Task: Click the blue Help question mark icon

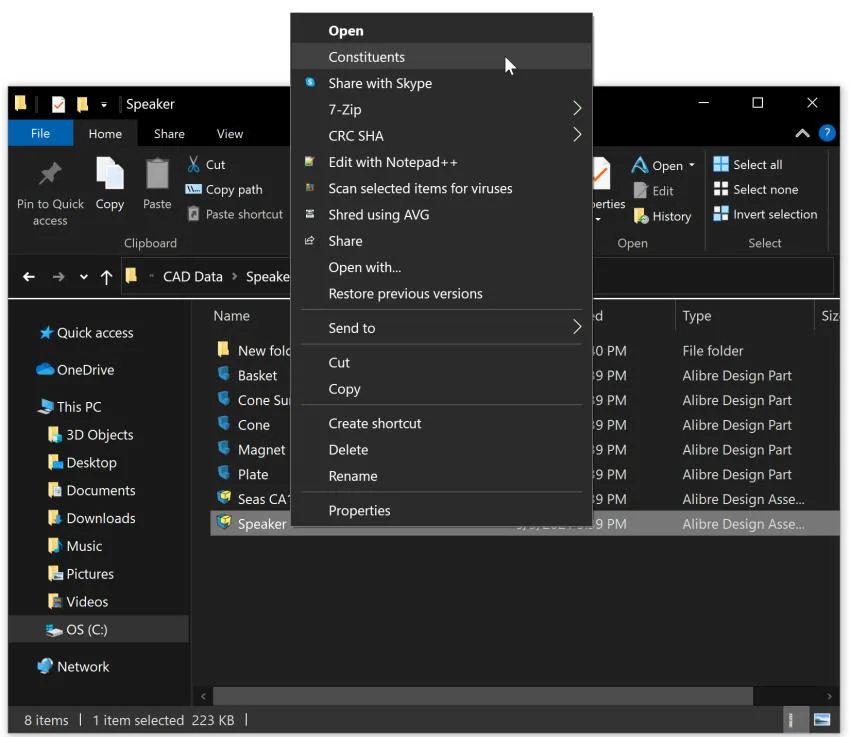Action: point(827,133)
